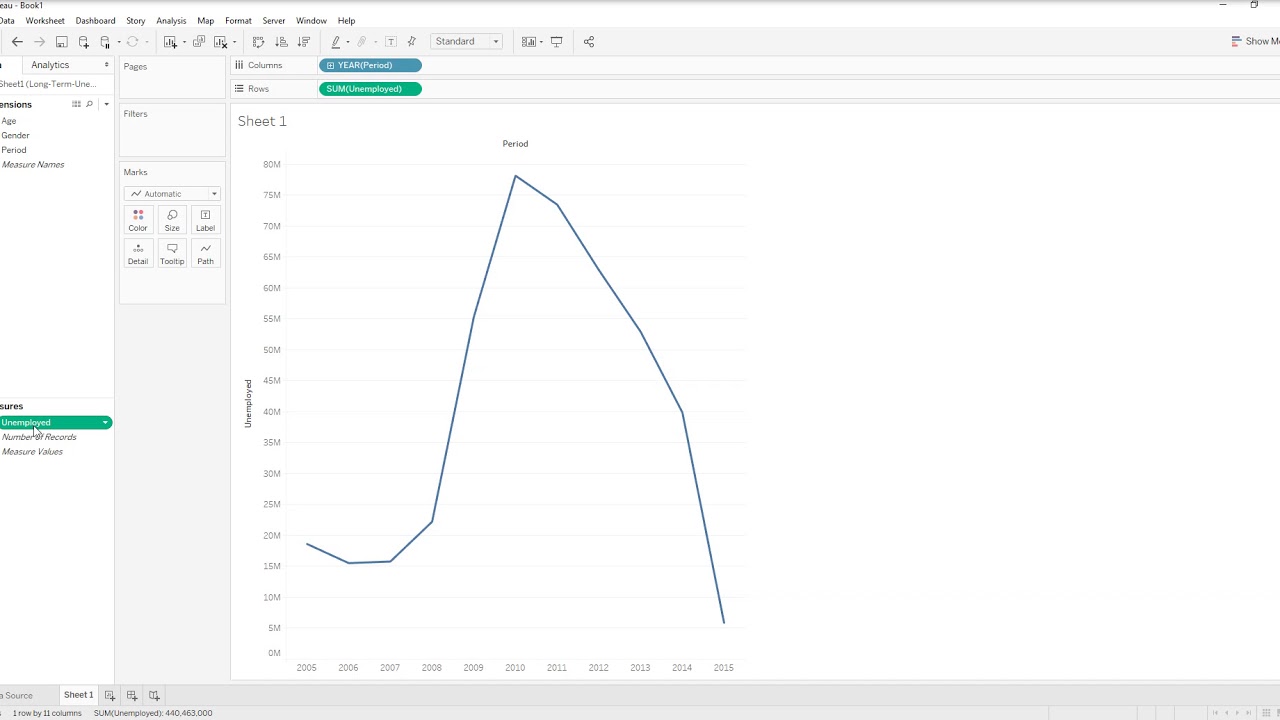Select the Gender dimension field
Image resolution: width=1280 pixels, height=720 pixels.
click(x=15, y=135)
